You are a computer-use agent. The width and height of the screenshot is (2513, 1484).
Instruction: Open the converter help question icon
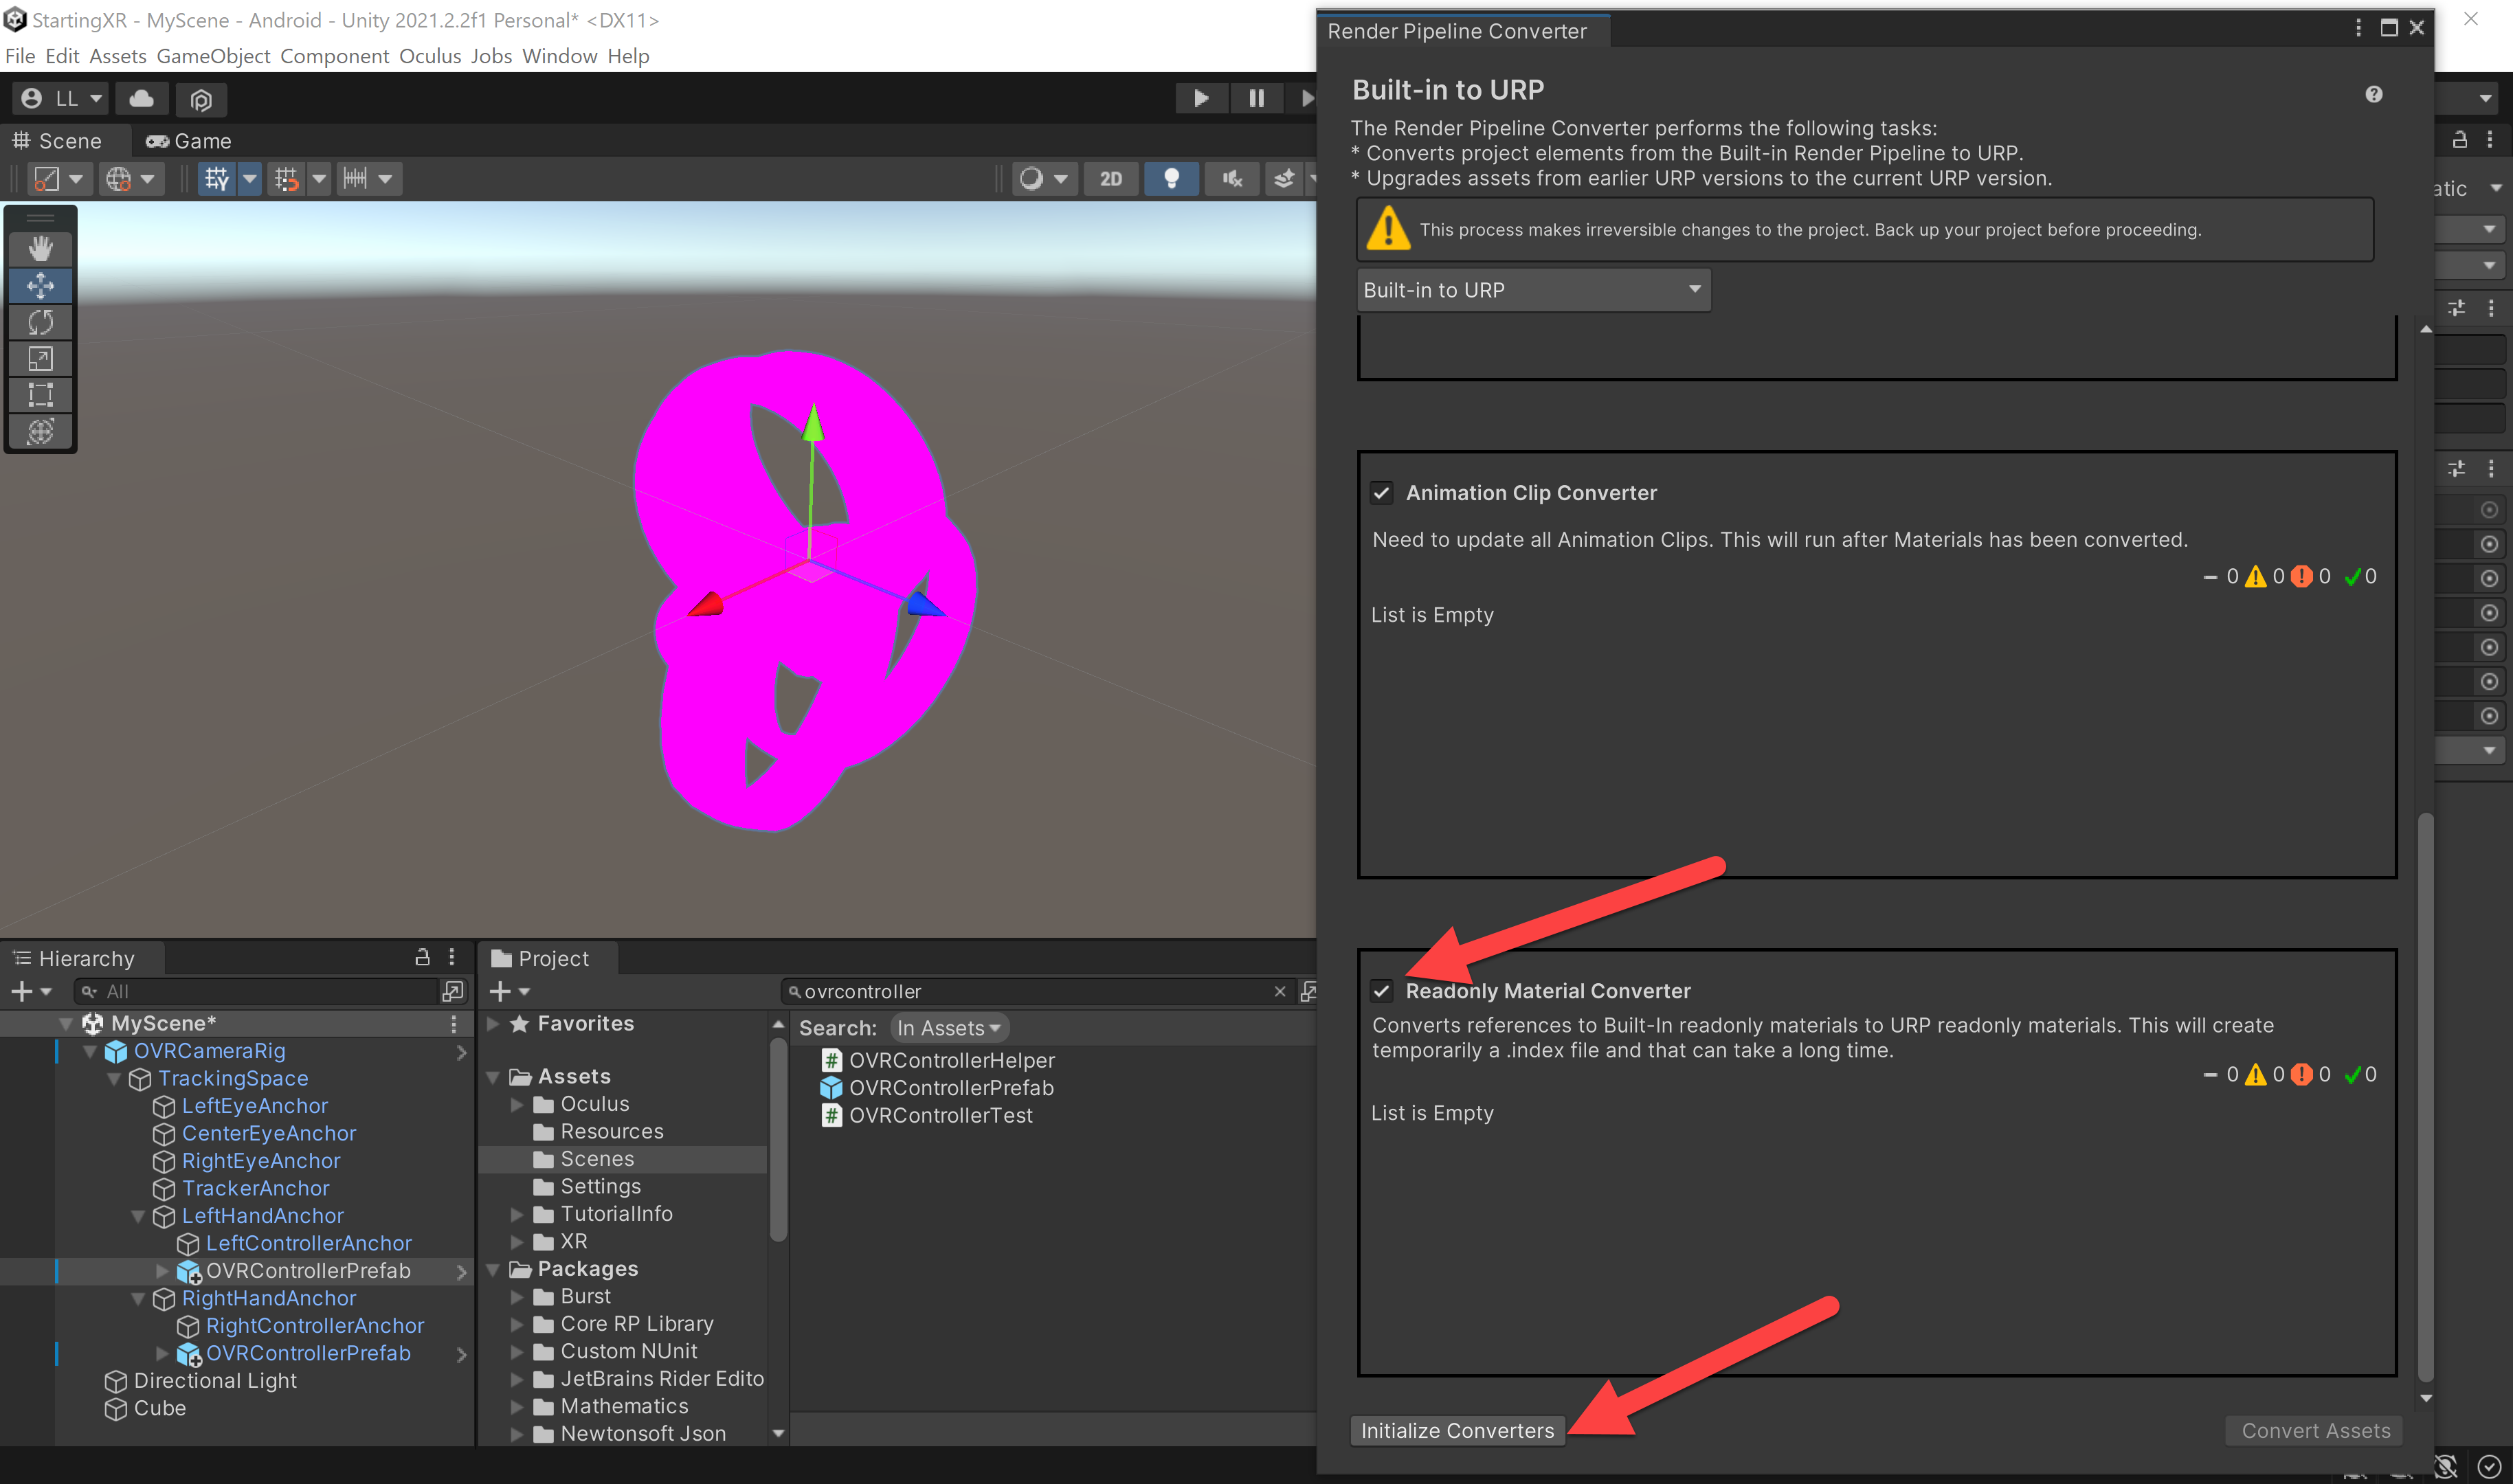[x=2373, y=94]
